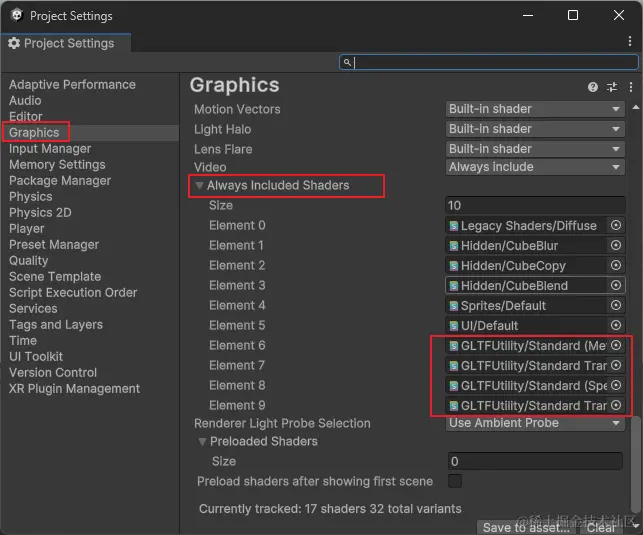Viewport: 643px width, 535px height.
Task: Click the Element 0 label
Action: click(x=237, y=225)
